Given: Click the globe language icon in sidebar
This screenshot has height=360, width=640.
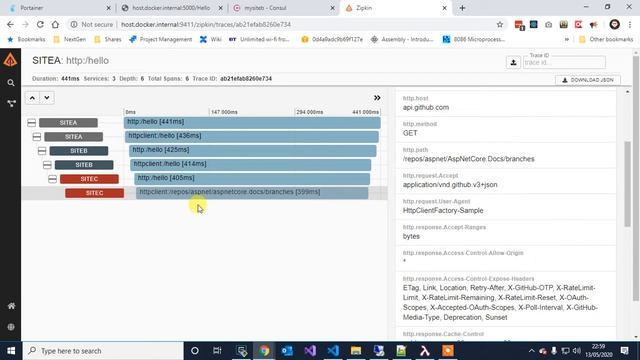Looking at the screenshot, I should (x=11, y=327).
